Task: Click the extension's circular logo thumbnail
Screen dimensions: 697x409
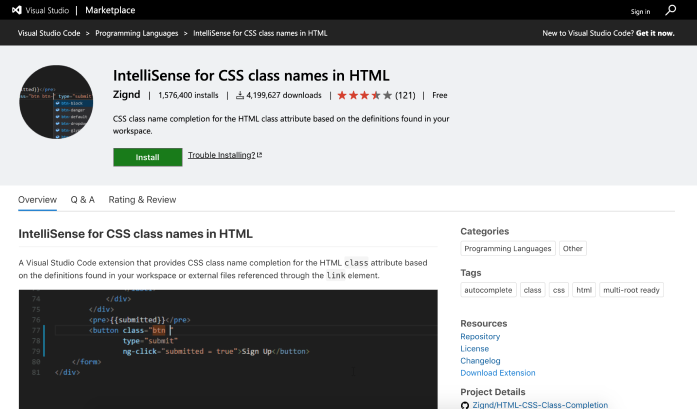Action: coord(56,102)
